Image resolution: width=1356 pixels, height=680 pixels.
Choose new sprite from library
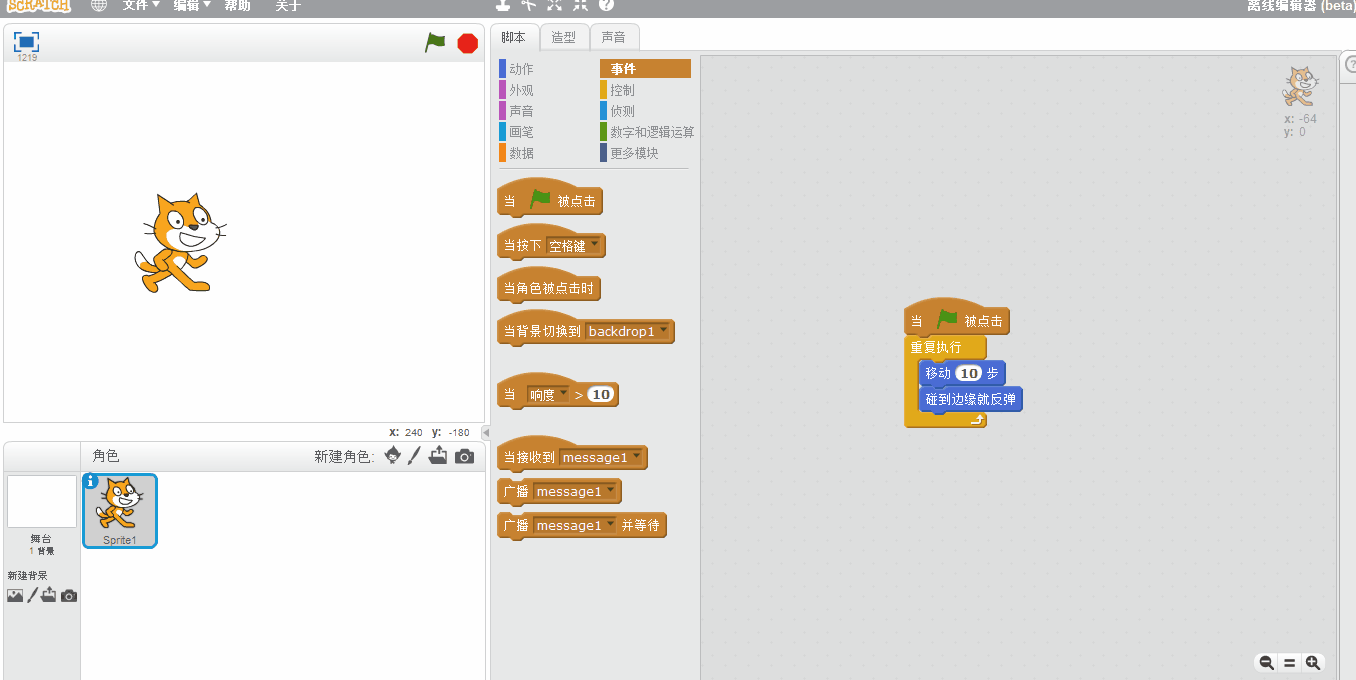click(393, 455)
